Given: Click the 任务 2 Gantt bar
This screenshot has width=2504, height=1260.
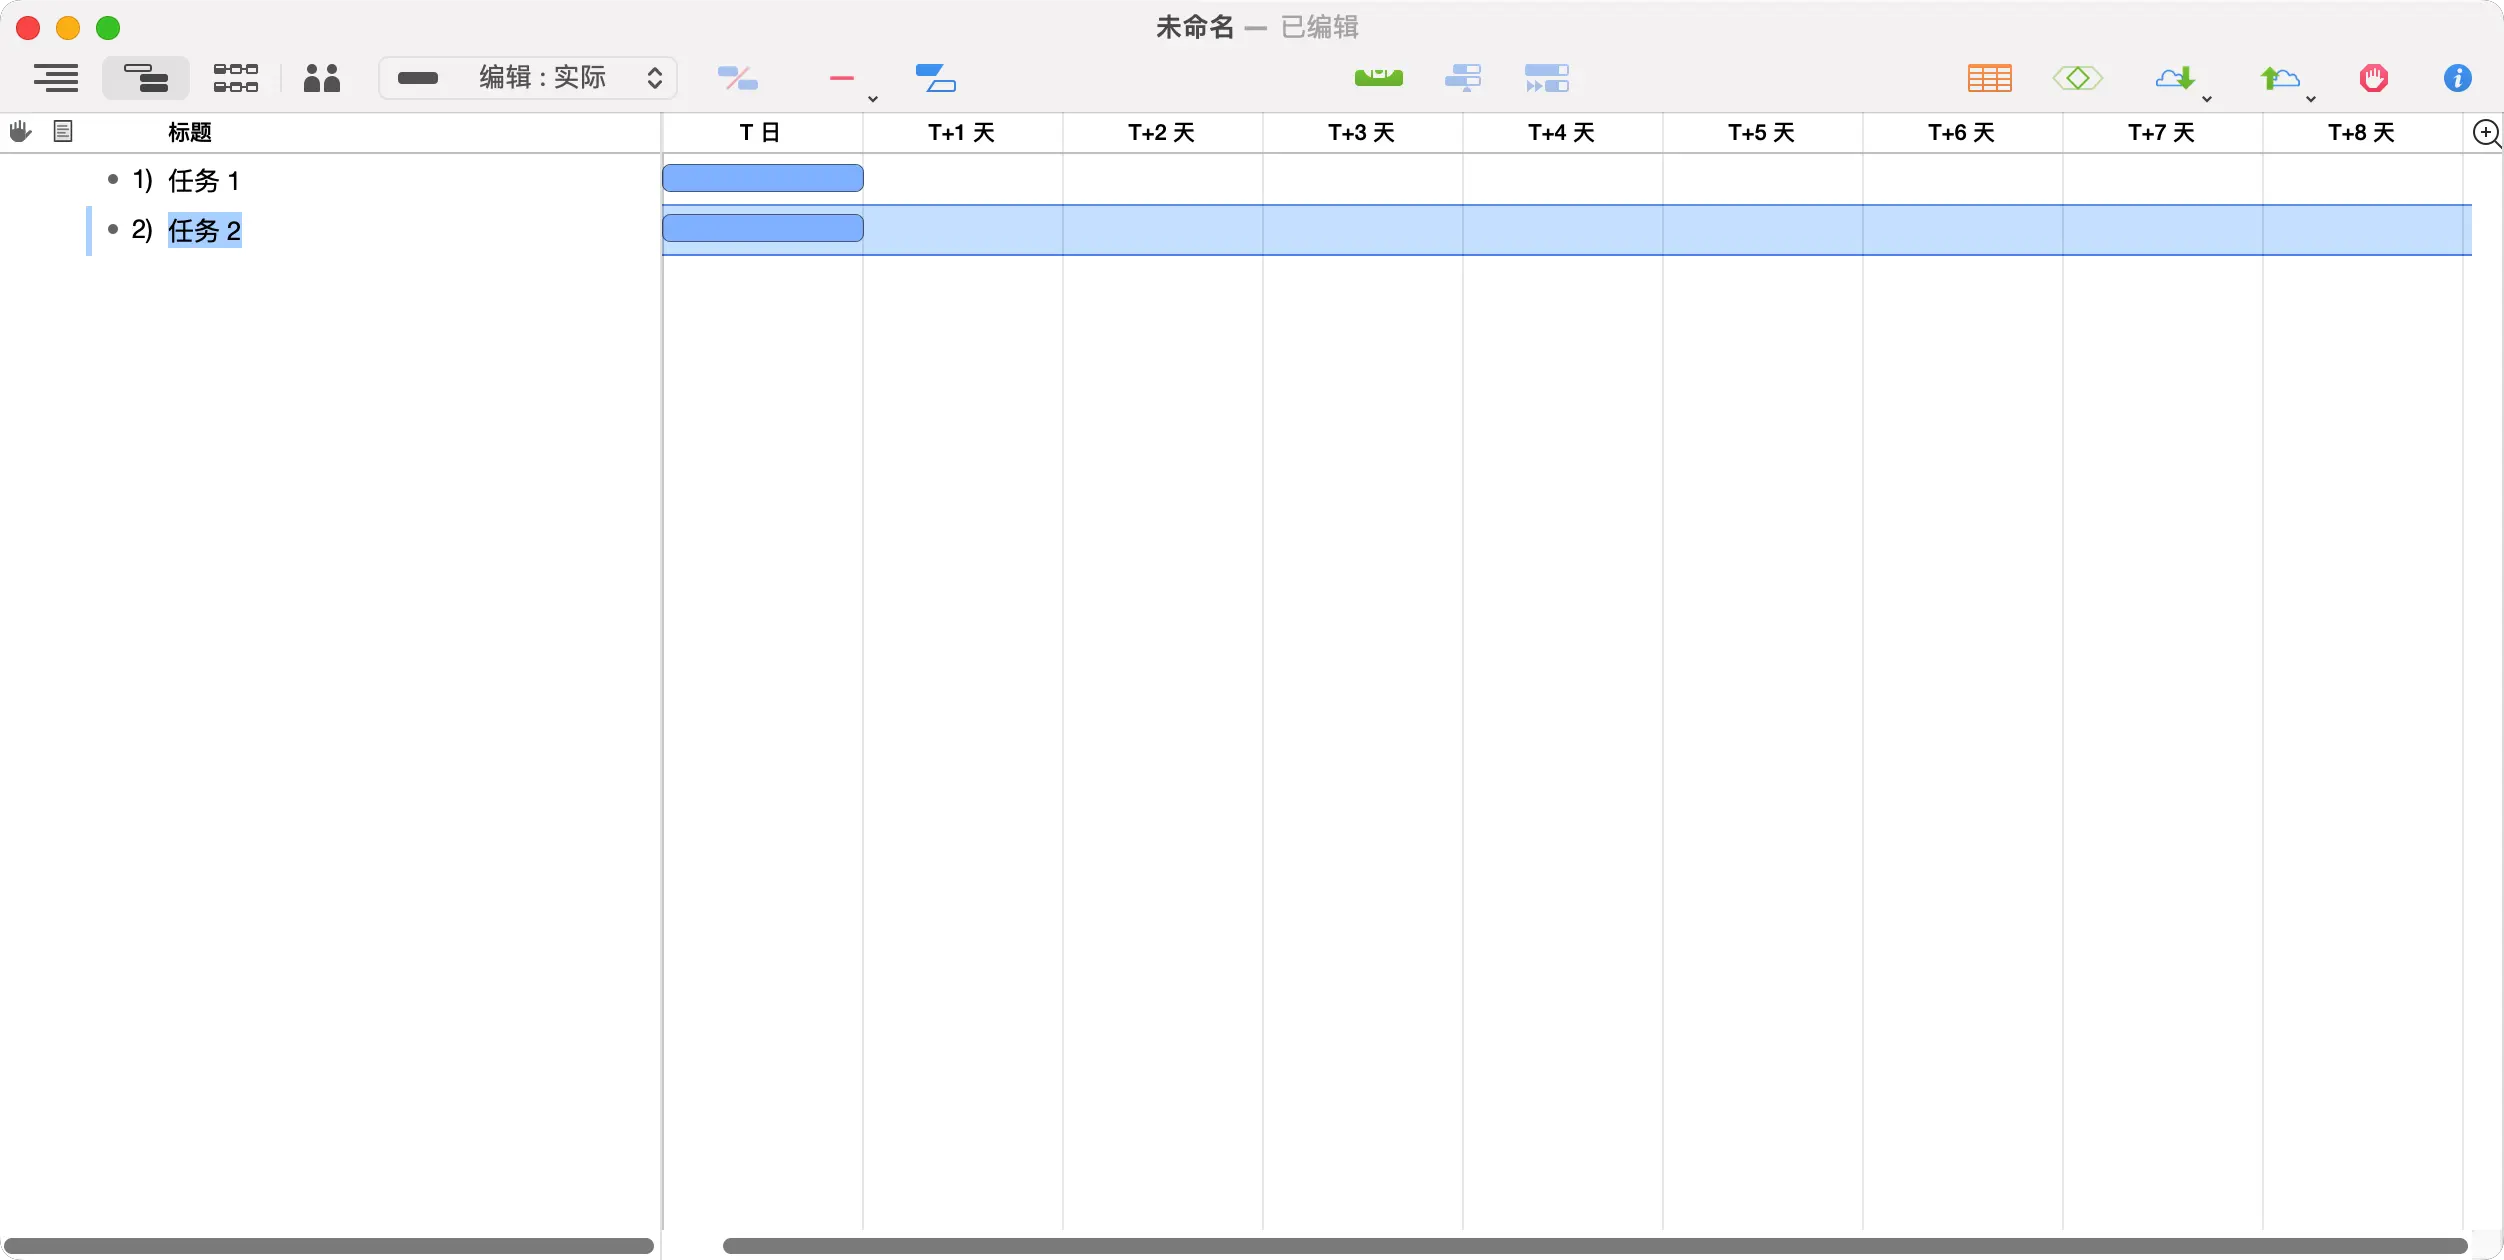Looking at the screenshot, I should (762, 228).
